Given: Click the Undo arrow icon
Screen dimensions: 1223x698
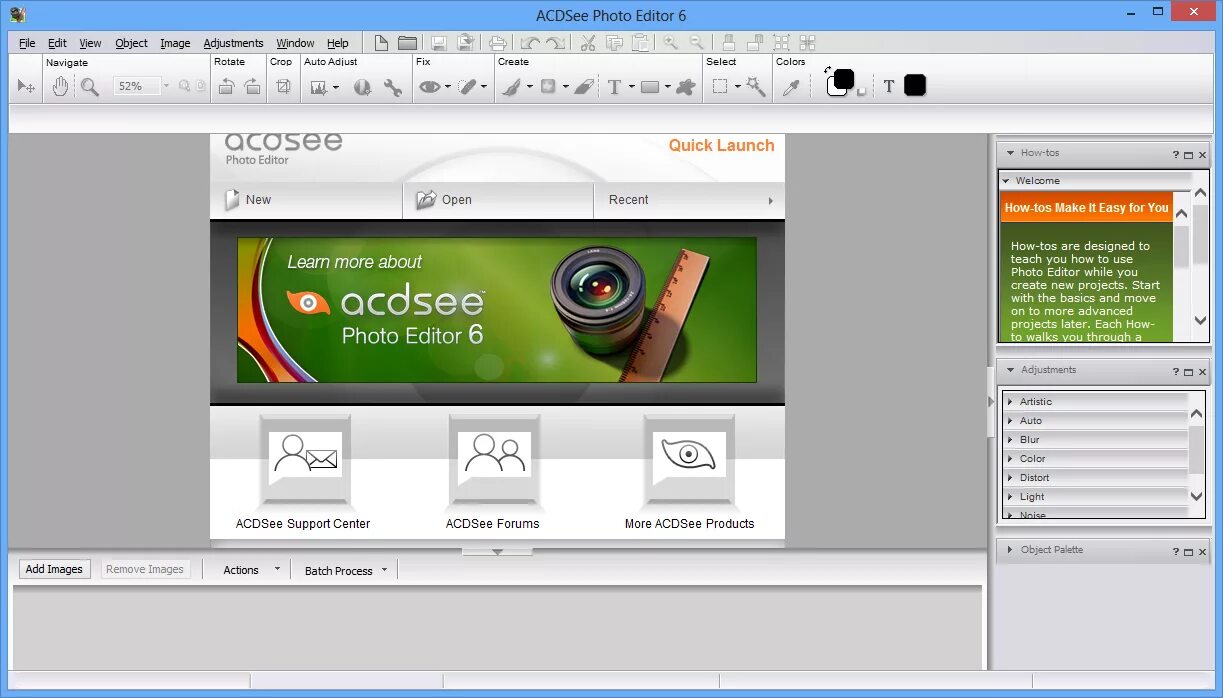Looking at the screenshot, I should tap(530, 43).
